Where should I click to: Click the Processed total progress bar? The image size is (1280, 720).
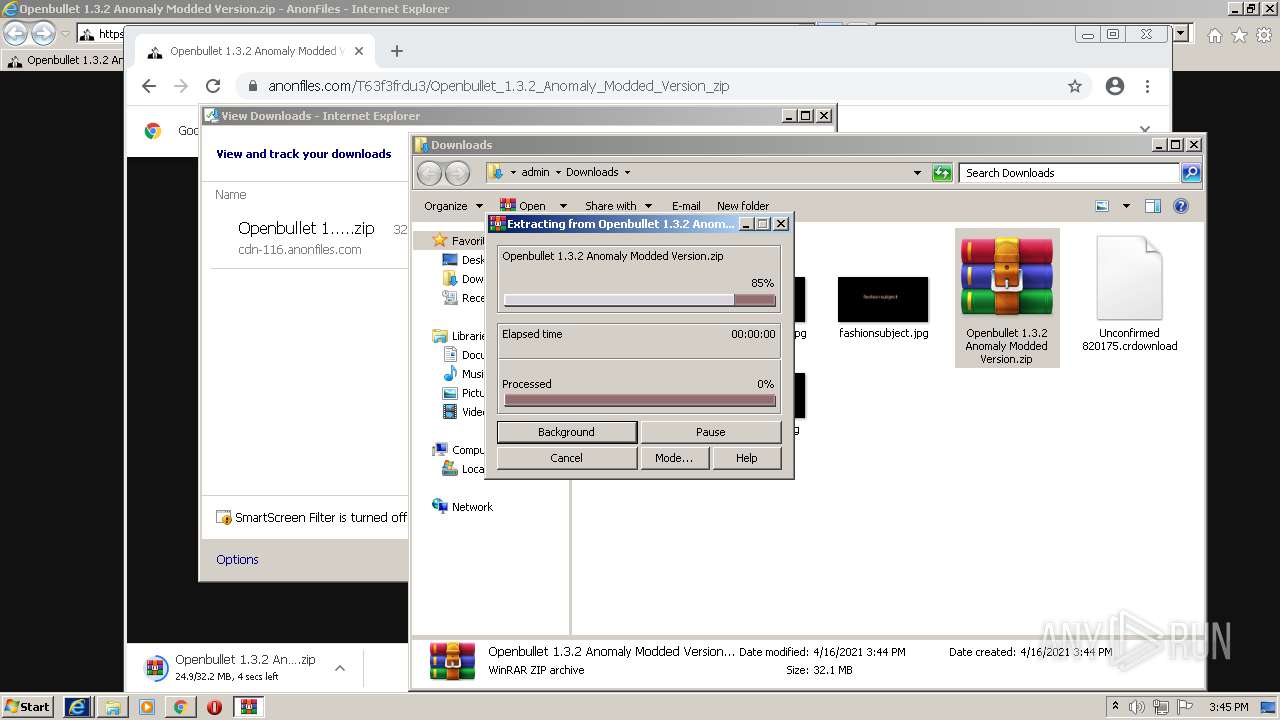pos(640,400)
